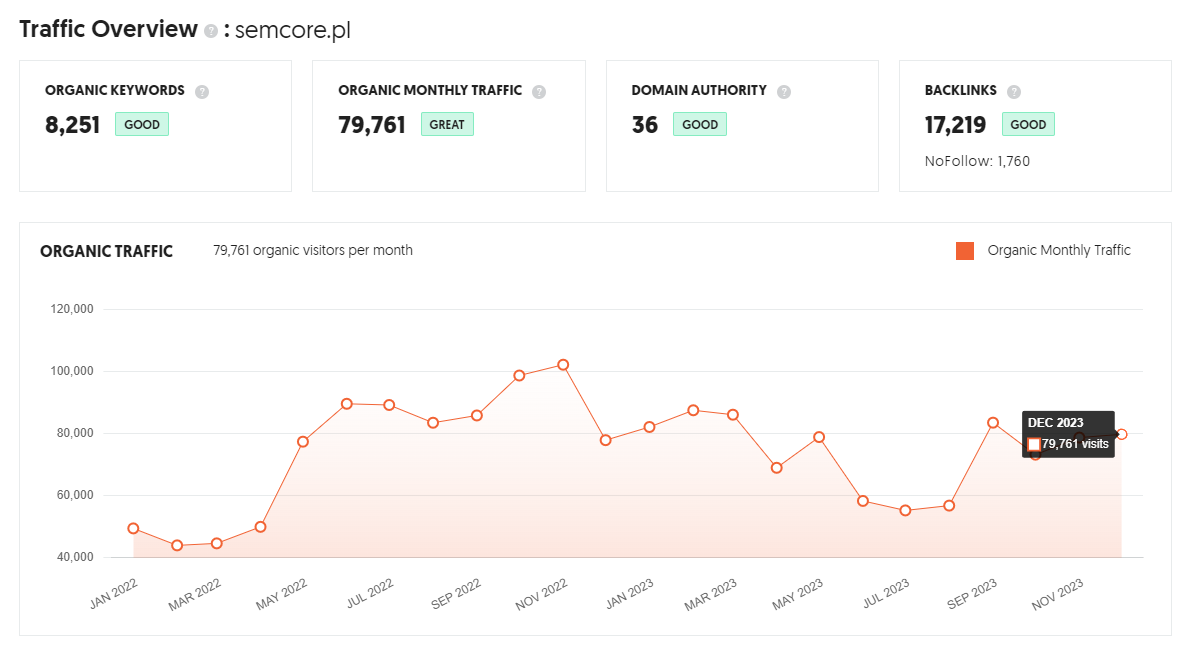Click help icon next to Traffic Overview
This screenshot has height=651, width=1188.
pyautogui.click(x=211, y=31)
